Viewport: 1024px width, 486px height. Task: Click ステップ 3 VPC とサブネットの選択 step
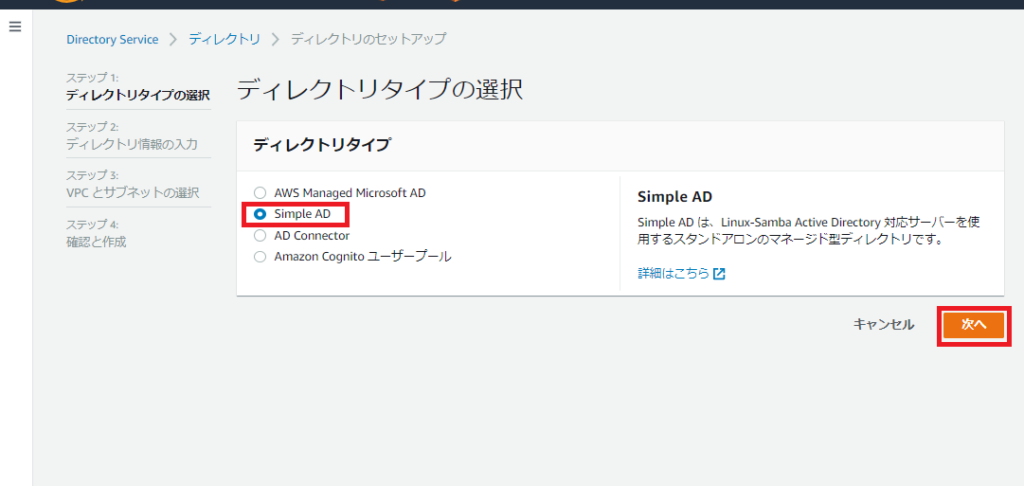133,184
